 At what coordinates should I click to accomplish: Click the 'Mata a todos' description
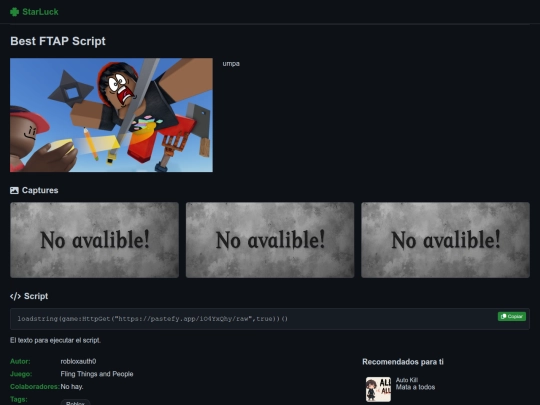coord(415,387)
